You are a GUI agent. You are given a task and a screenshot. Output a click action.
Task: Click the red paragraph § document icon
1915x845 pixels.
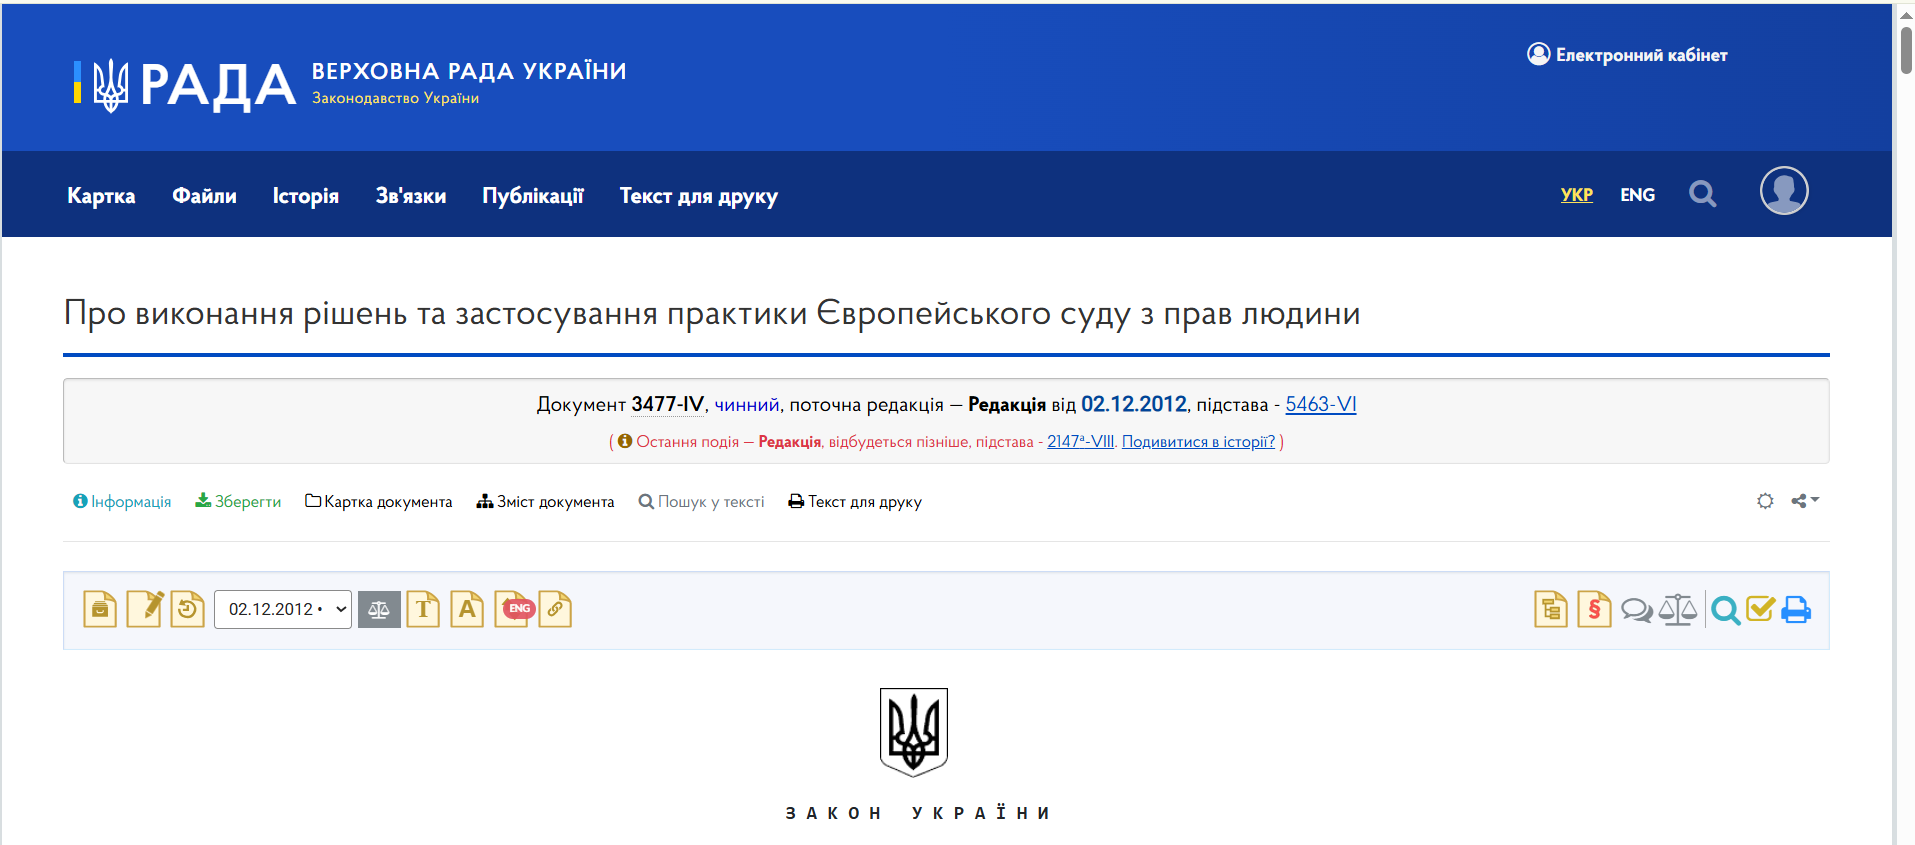[1594, 609]
